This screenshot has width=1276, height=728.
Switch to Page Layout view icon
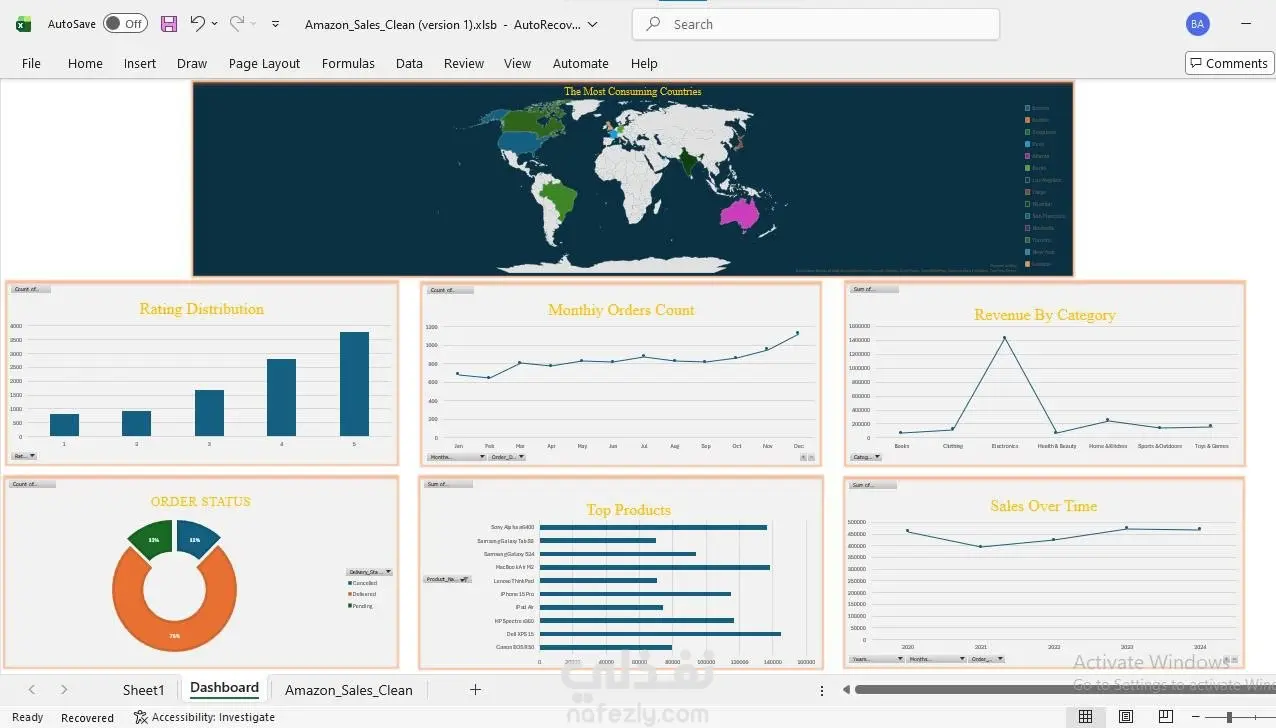point(1126,717)
